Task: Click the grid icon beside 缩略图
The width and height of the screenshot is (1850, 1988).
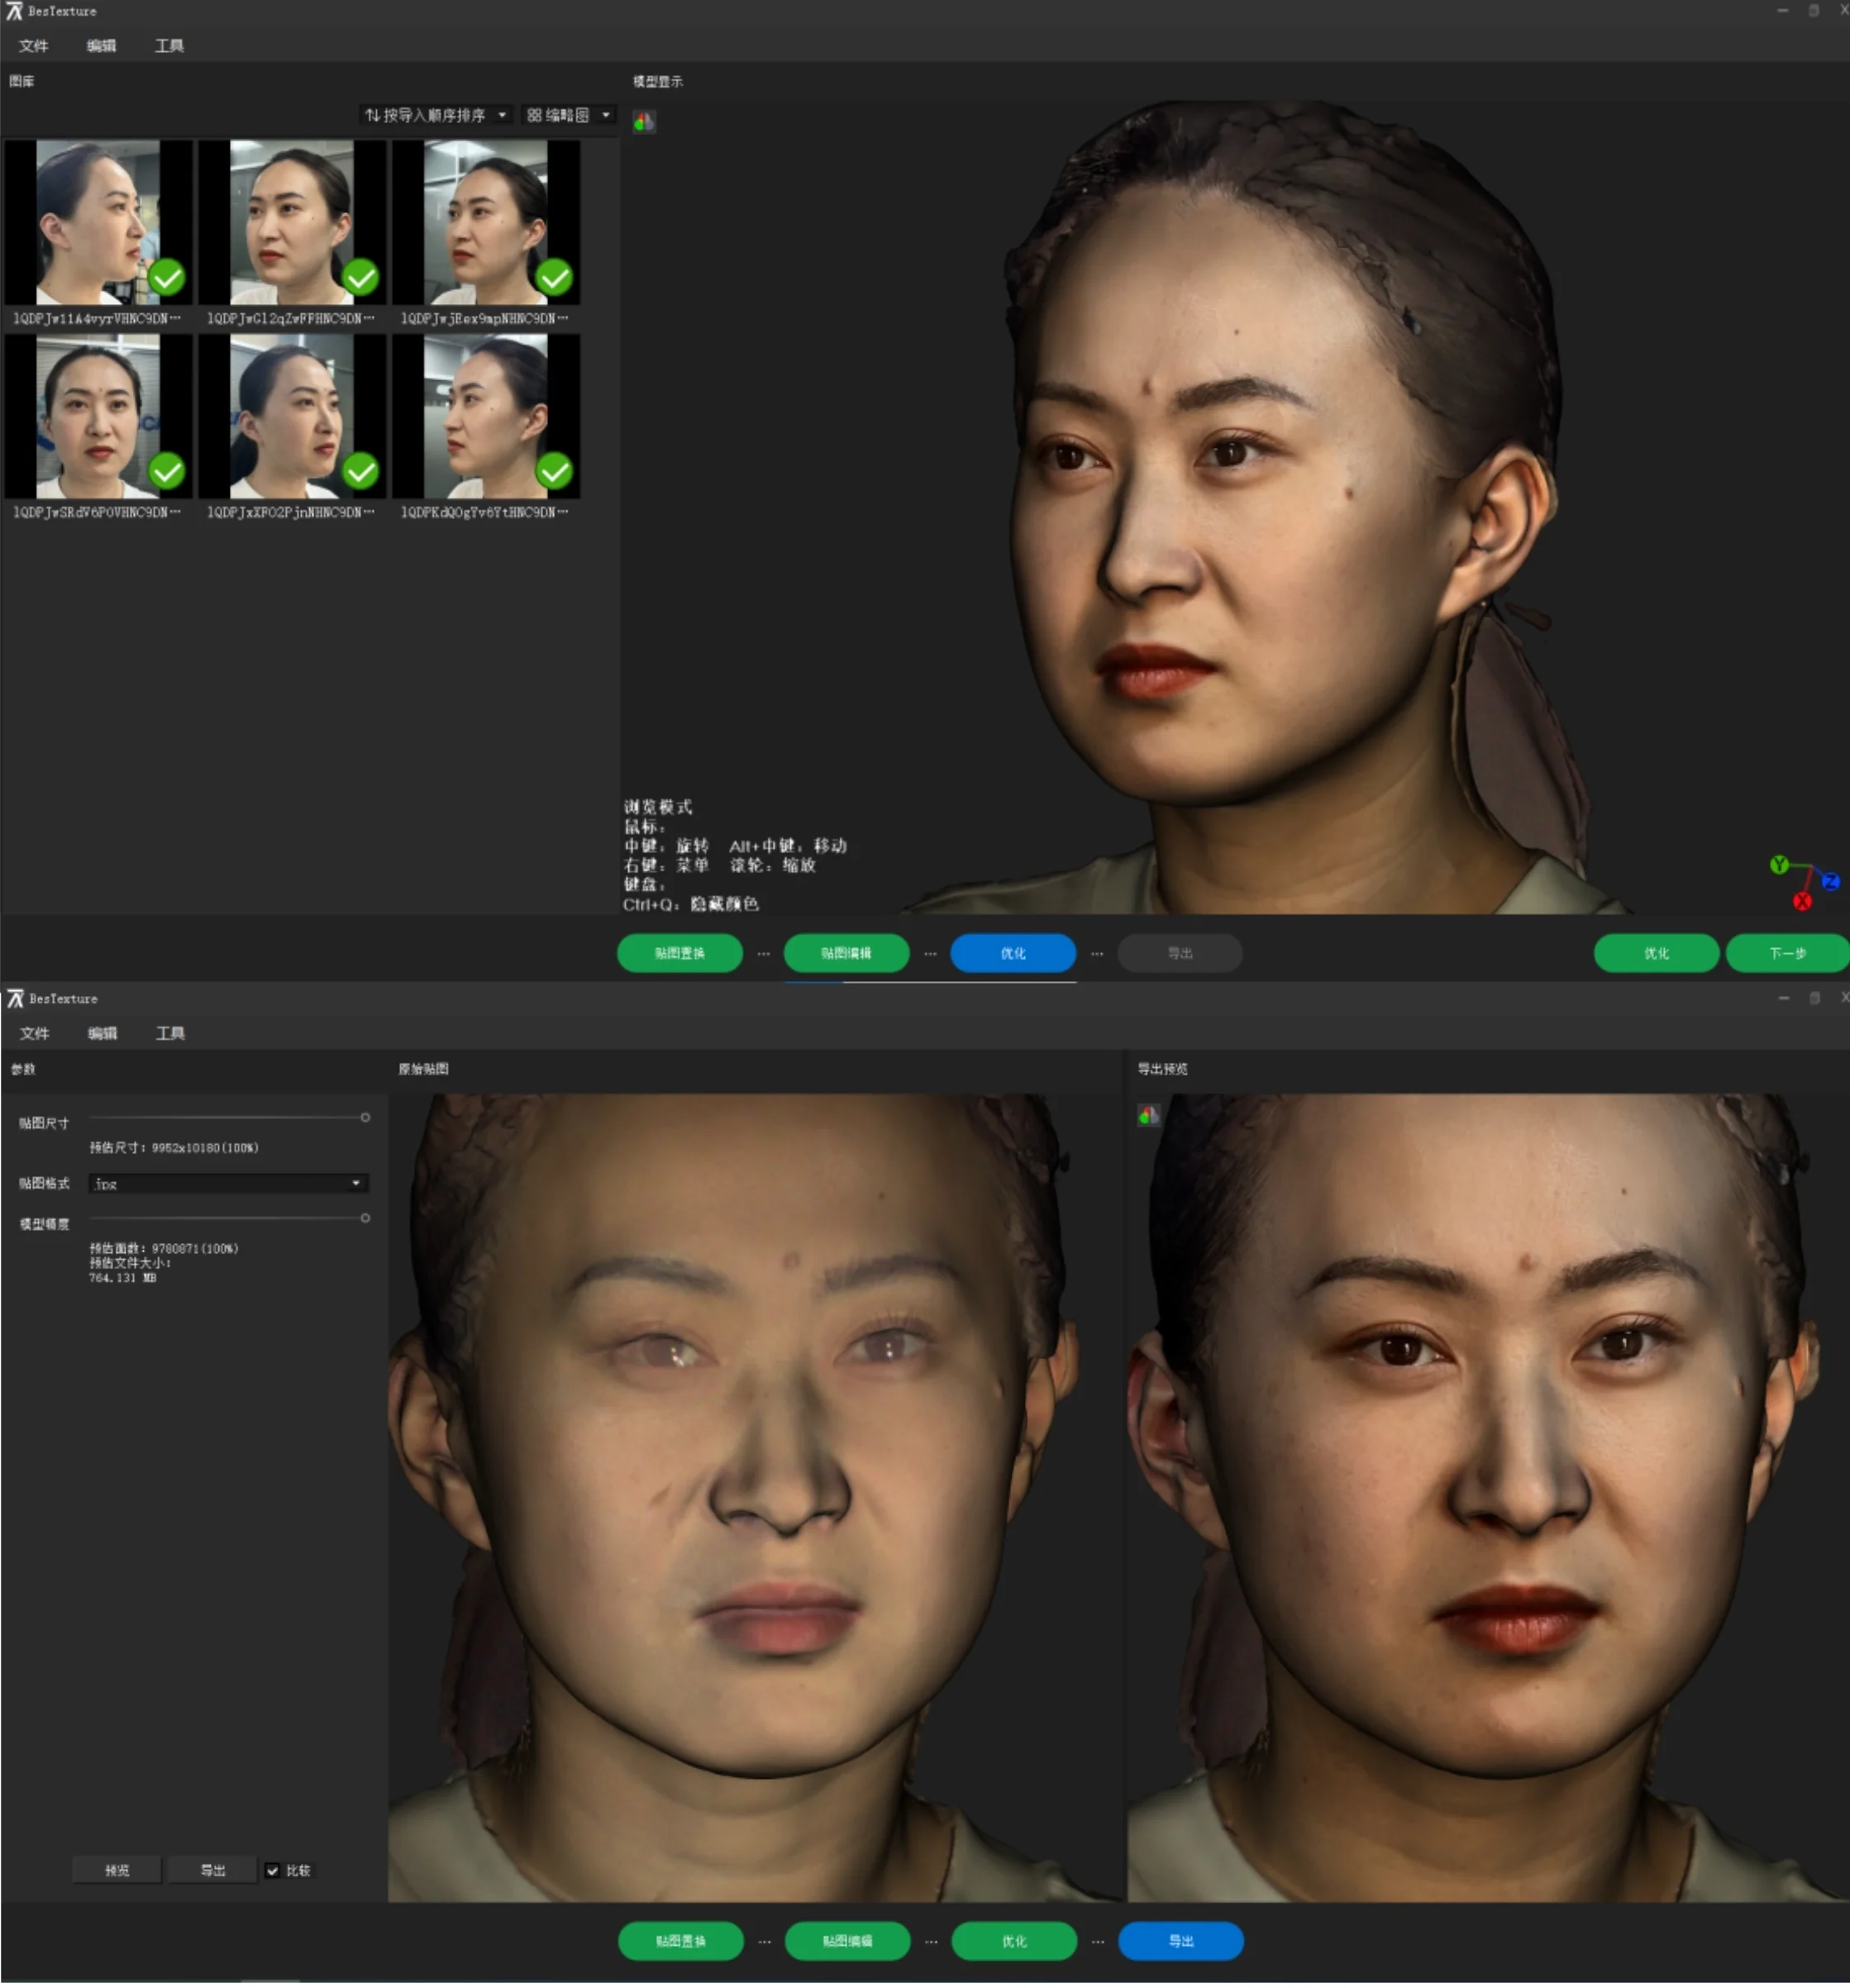Action: (x=534, y=116)
